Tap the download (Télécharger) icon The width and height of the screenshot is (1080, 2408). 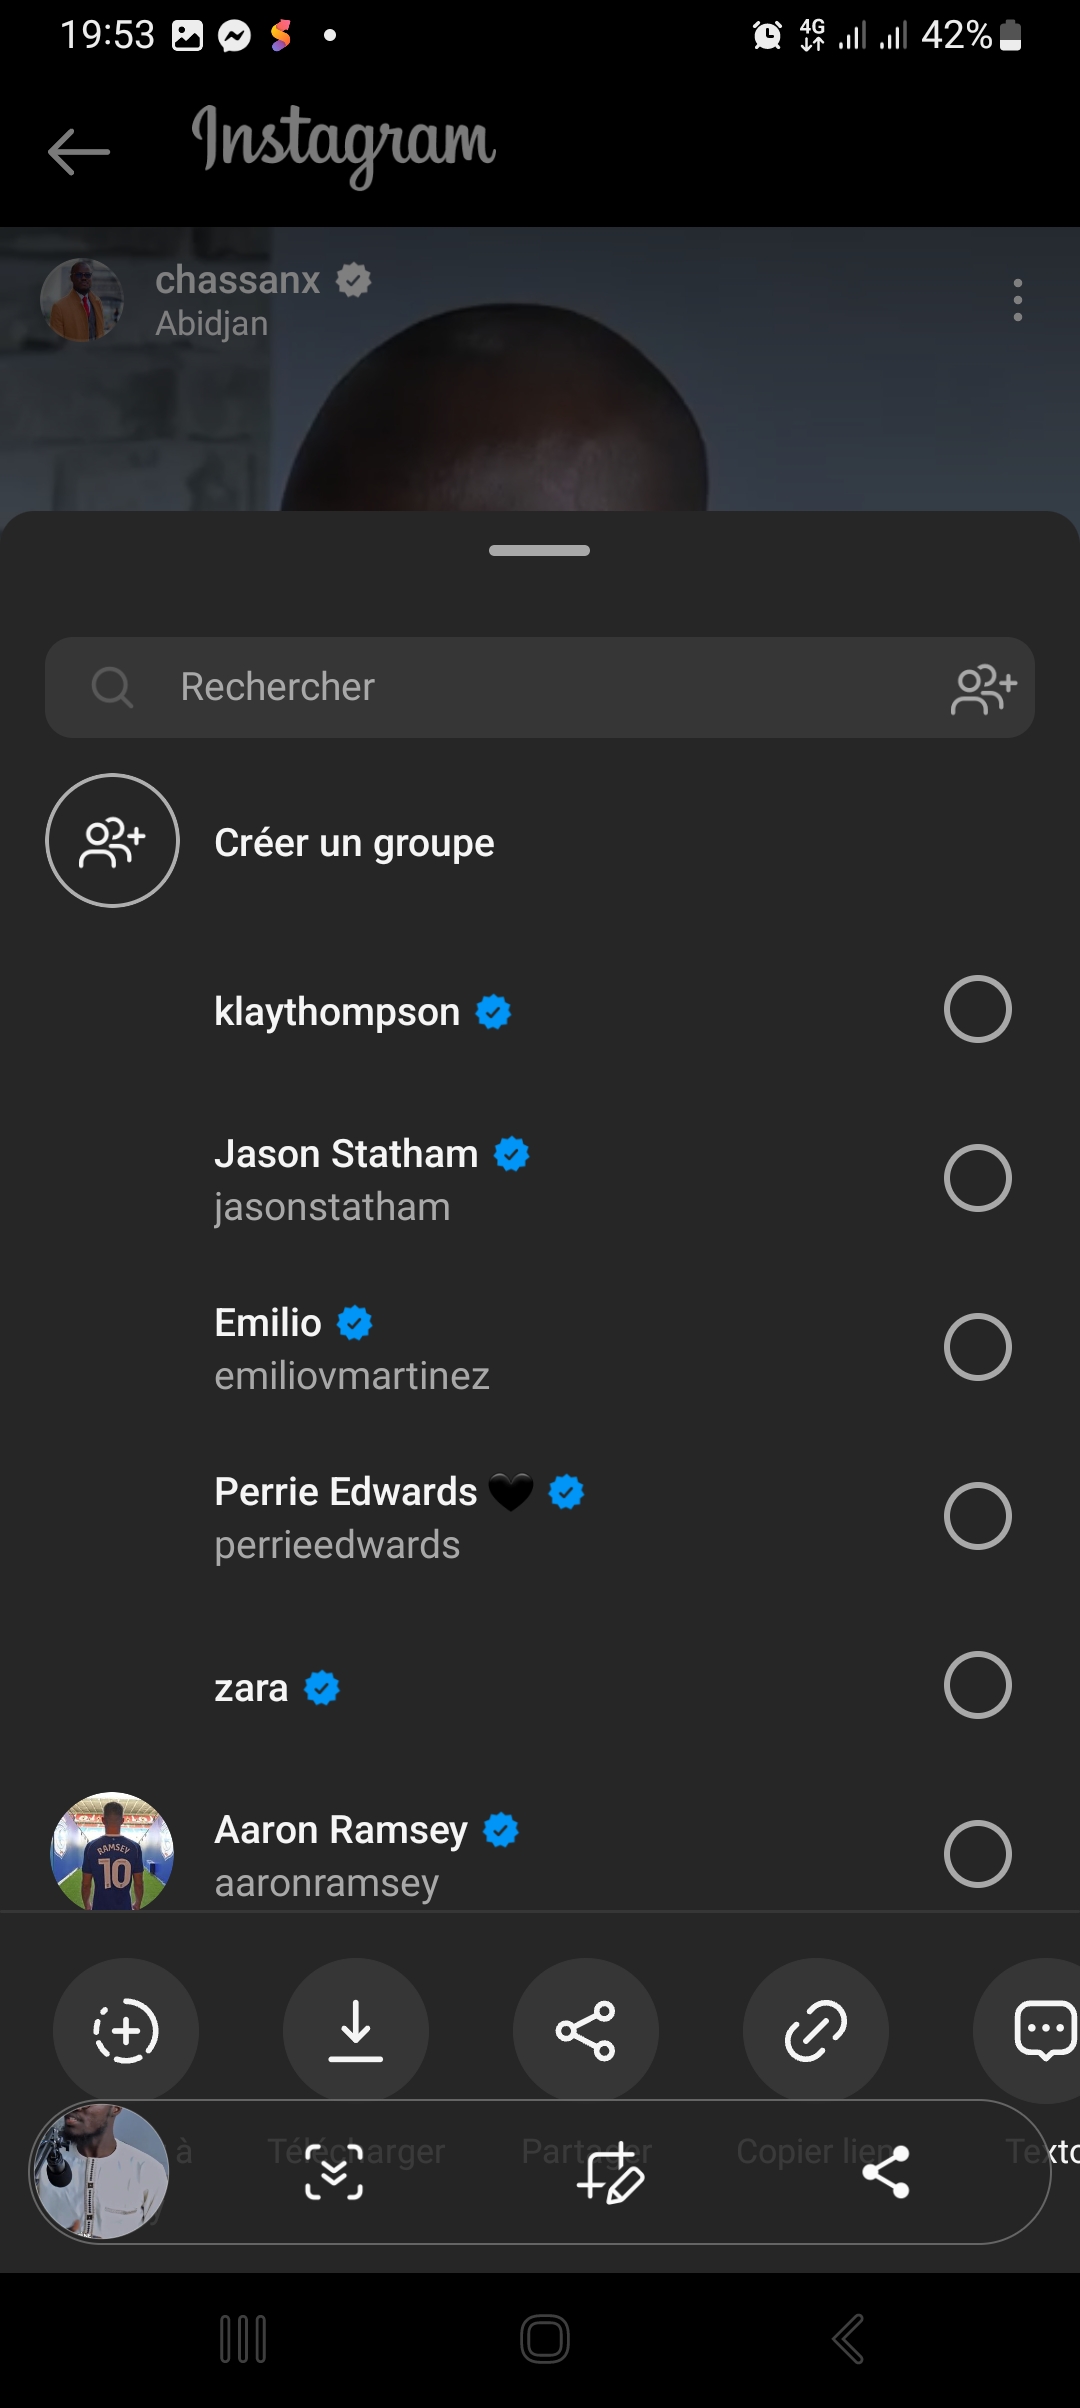[356, 2030]
